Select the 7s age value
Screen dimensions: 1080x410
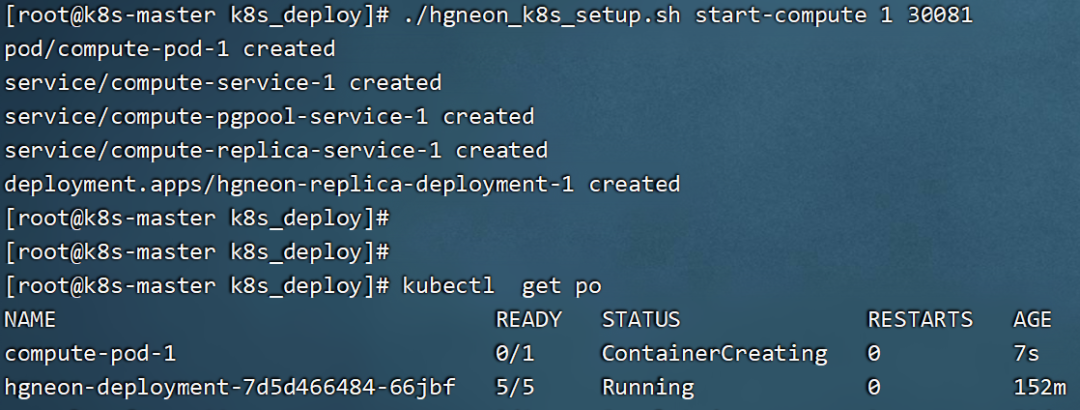point(1026,353)
